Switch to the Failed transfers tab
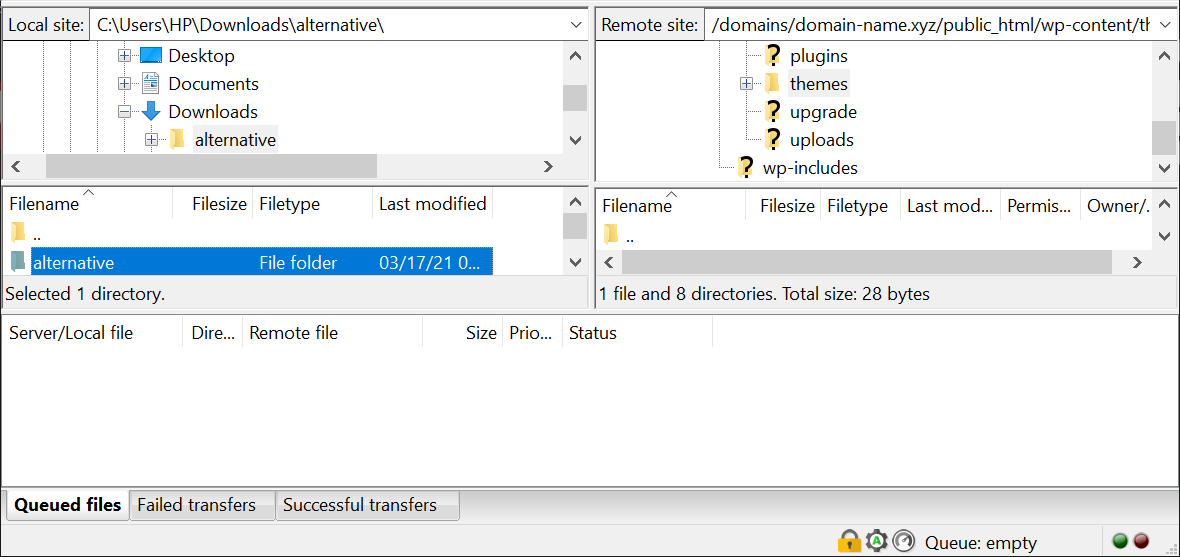 196,505
